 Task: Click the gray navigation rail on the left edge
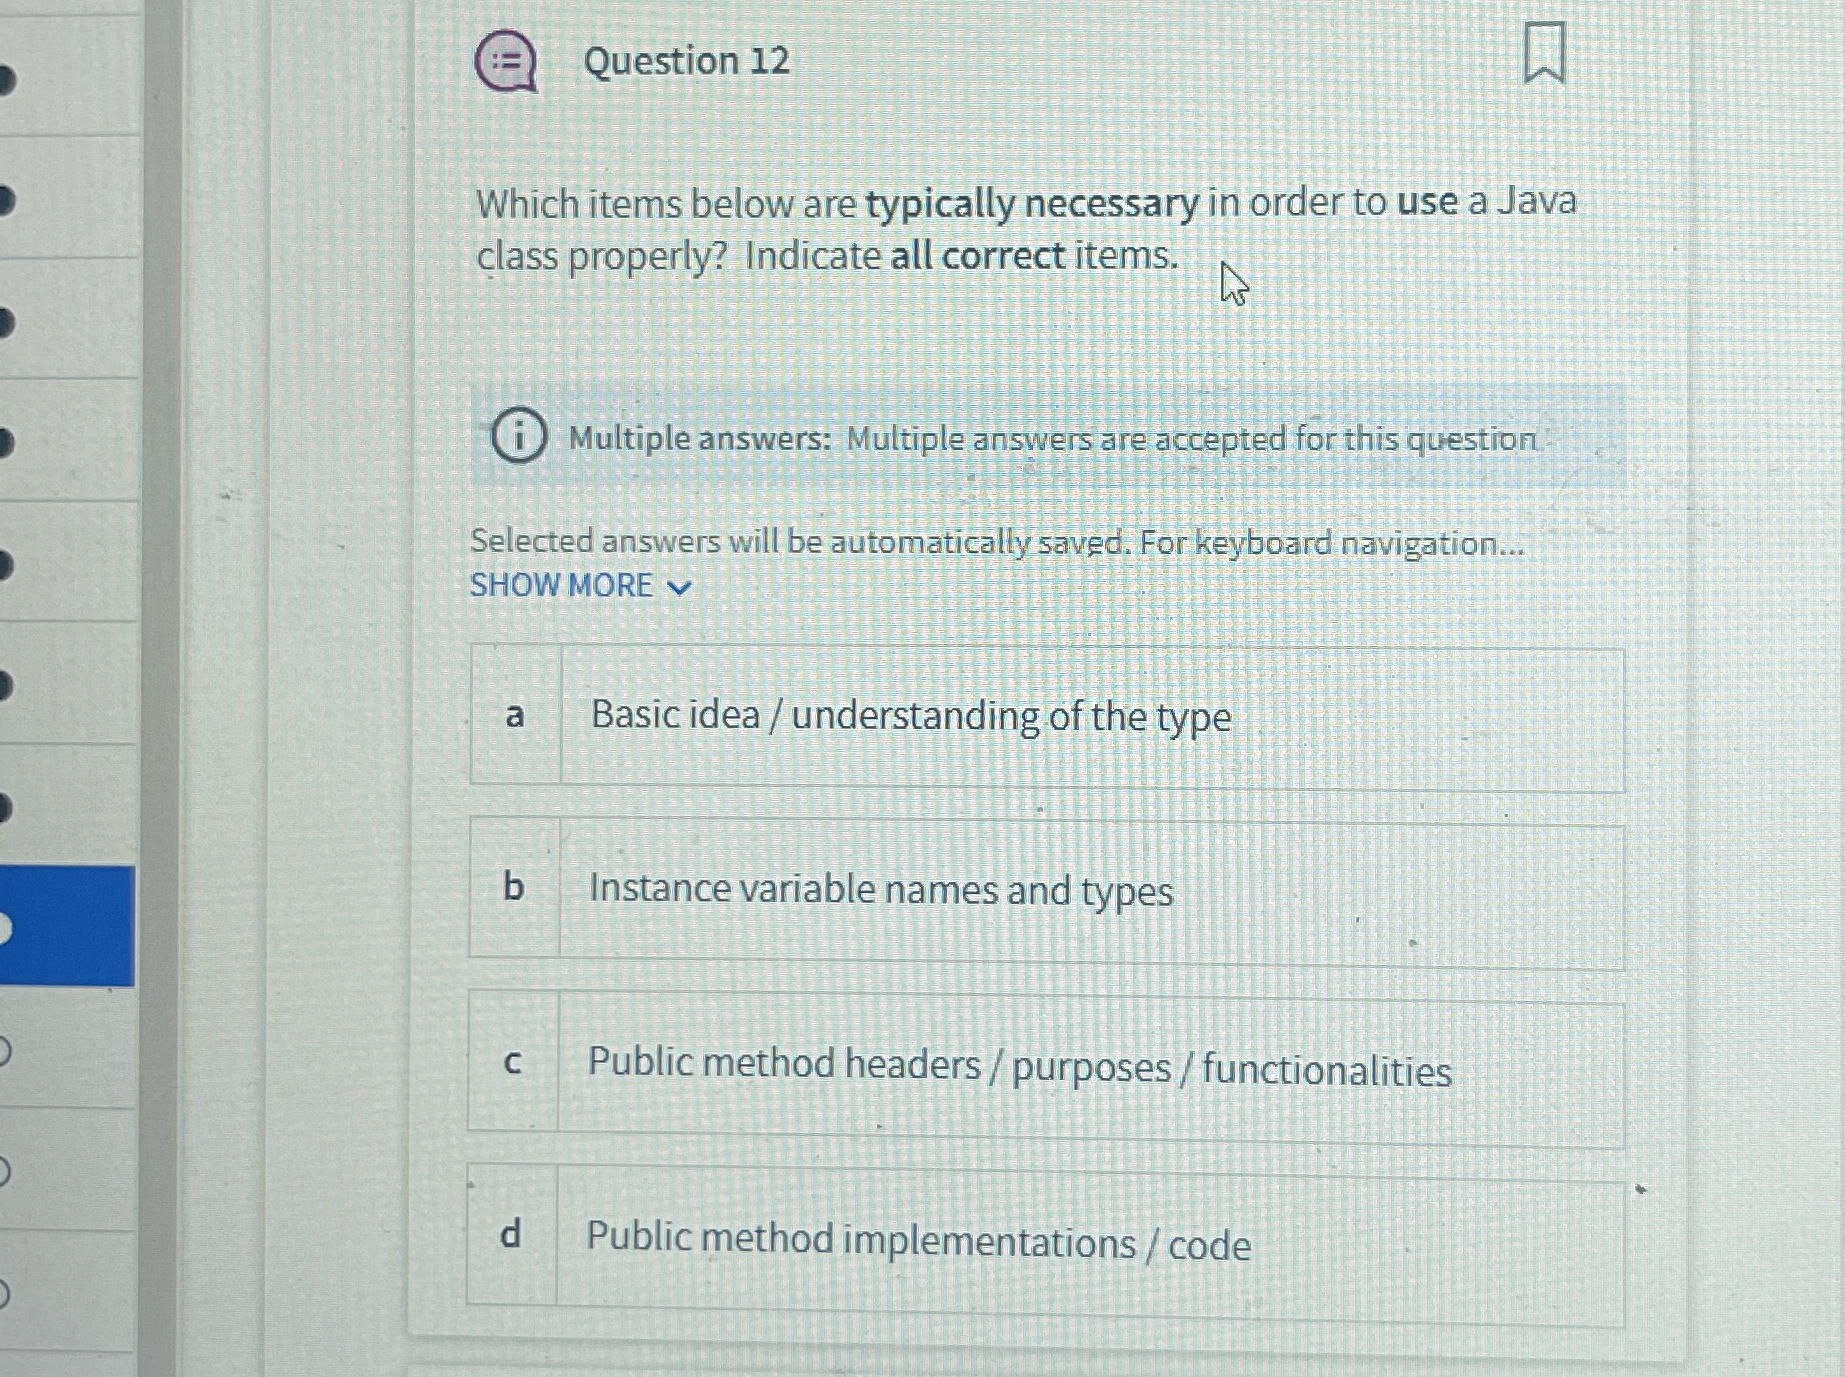(160, 690)
